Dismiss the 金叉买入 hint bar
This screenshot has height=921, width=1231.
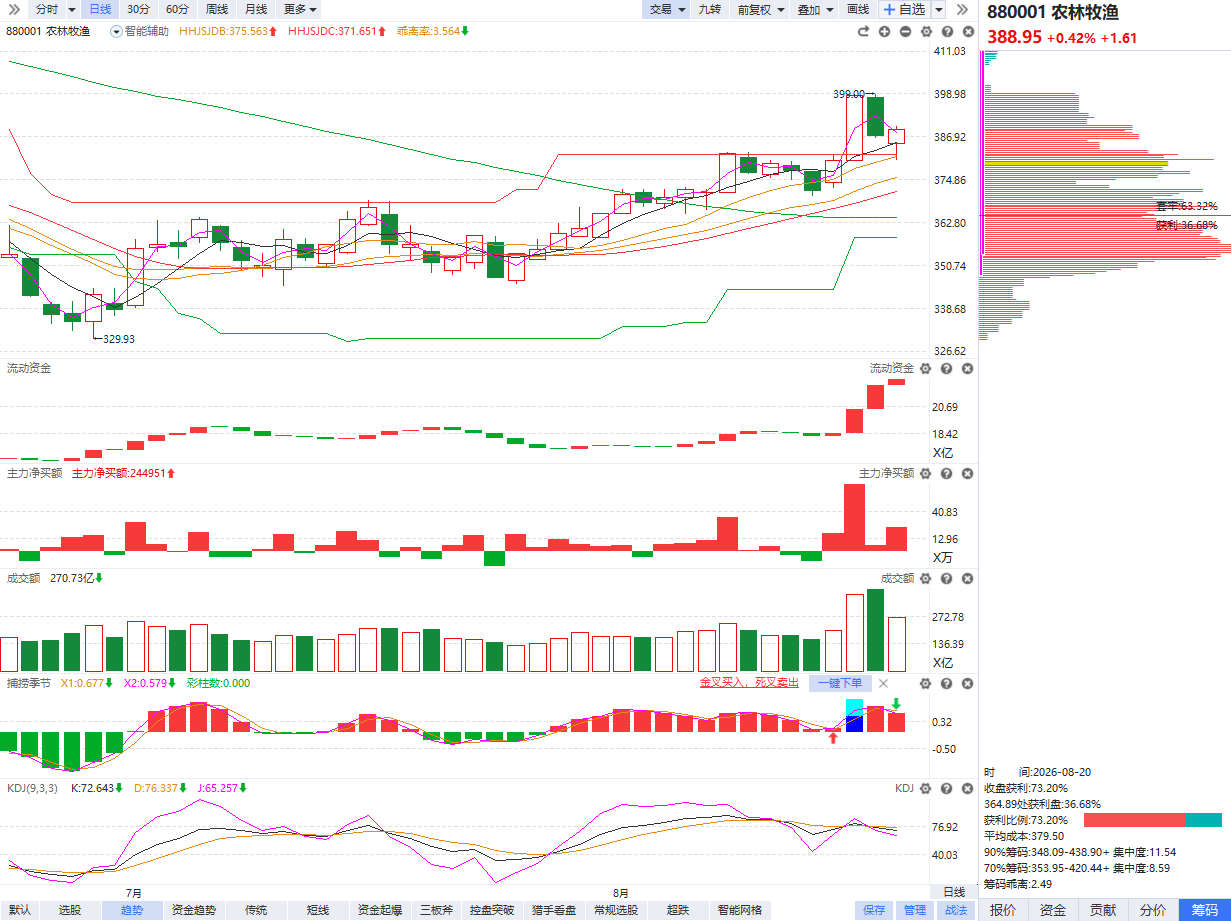pyautogui.click(x=883, y=683)
